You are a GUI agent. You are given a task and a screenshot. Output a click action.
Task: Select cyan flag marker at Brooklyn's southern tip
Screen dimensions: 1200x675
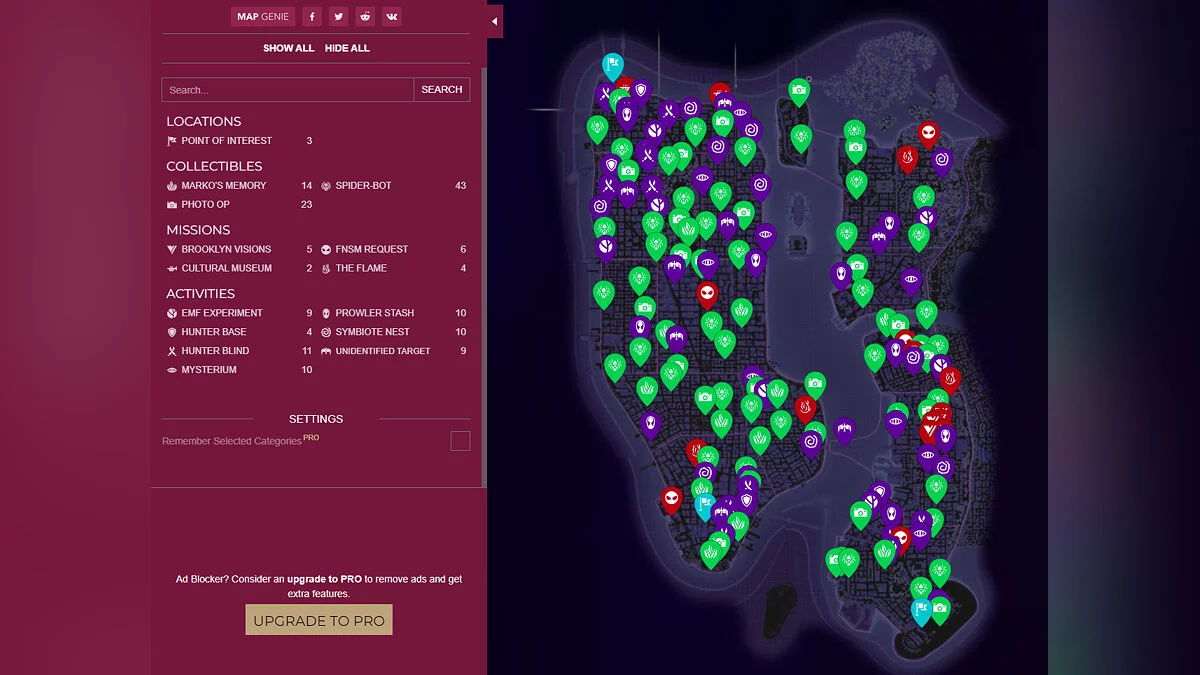tap(922, 612)
